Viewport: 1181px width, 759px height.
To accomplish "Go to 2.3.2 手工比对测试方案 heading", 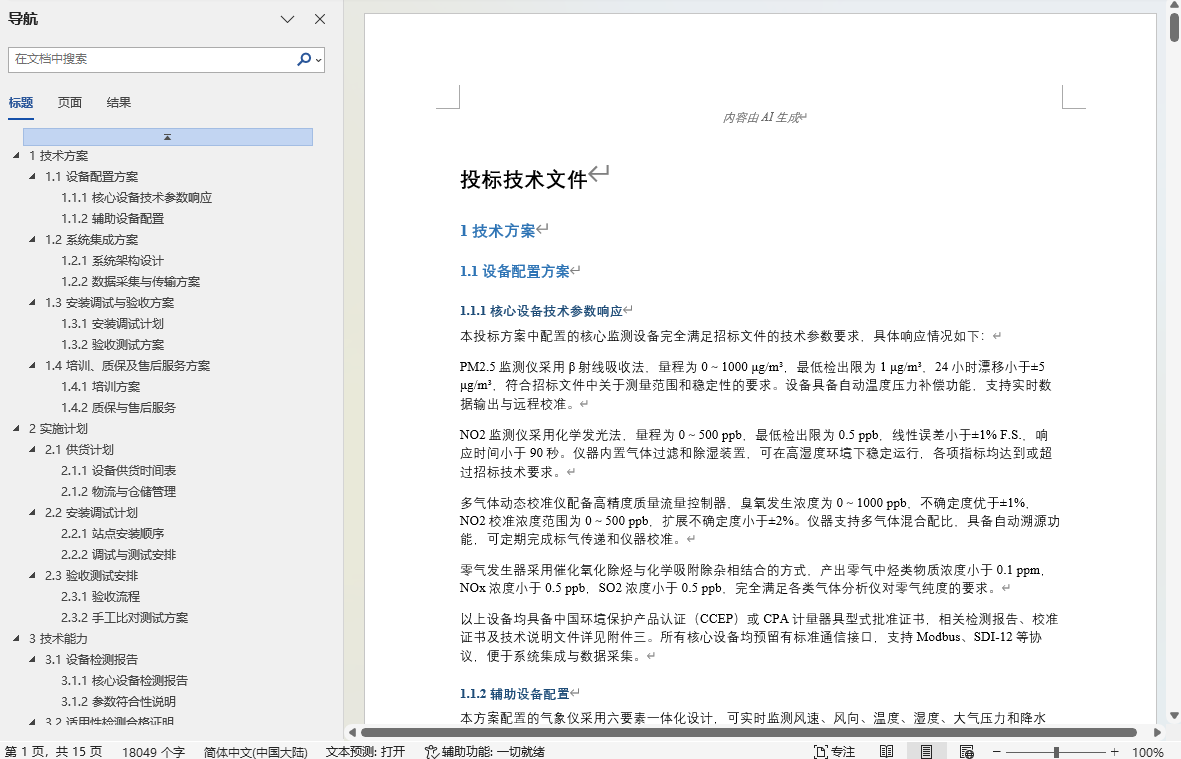I will click(x=124, y=617).
